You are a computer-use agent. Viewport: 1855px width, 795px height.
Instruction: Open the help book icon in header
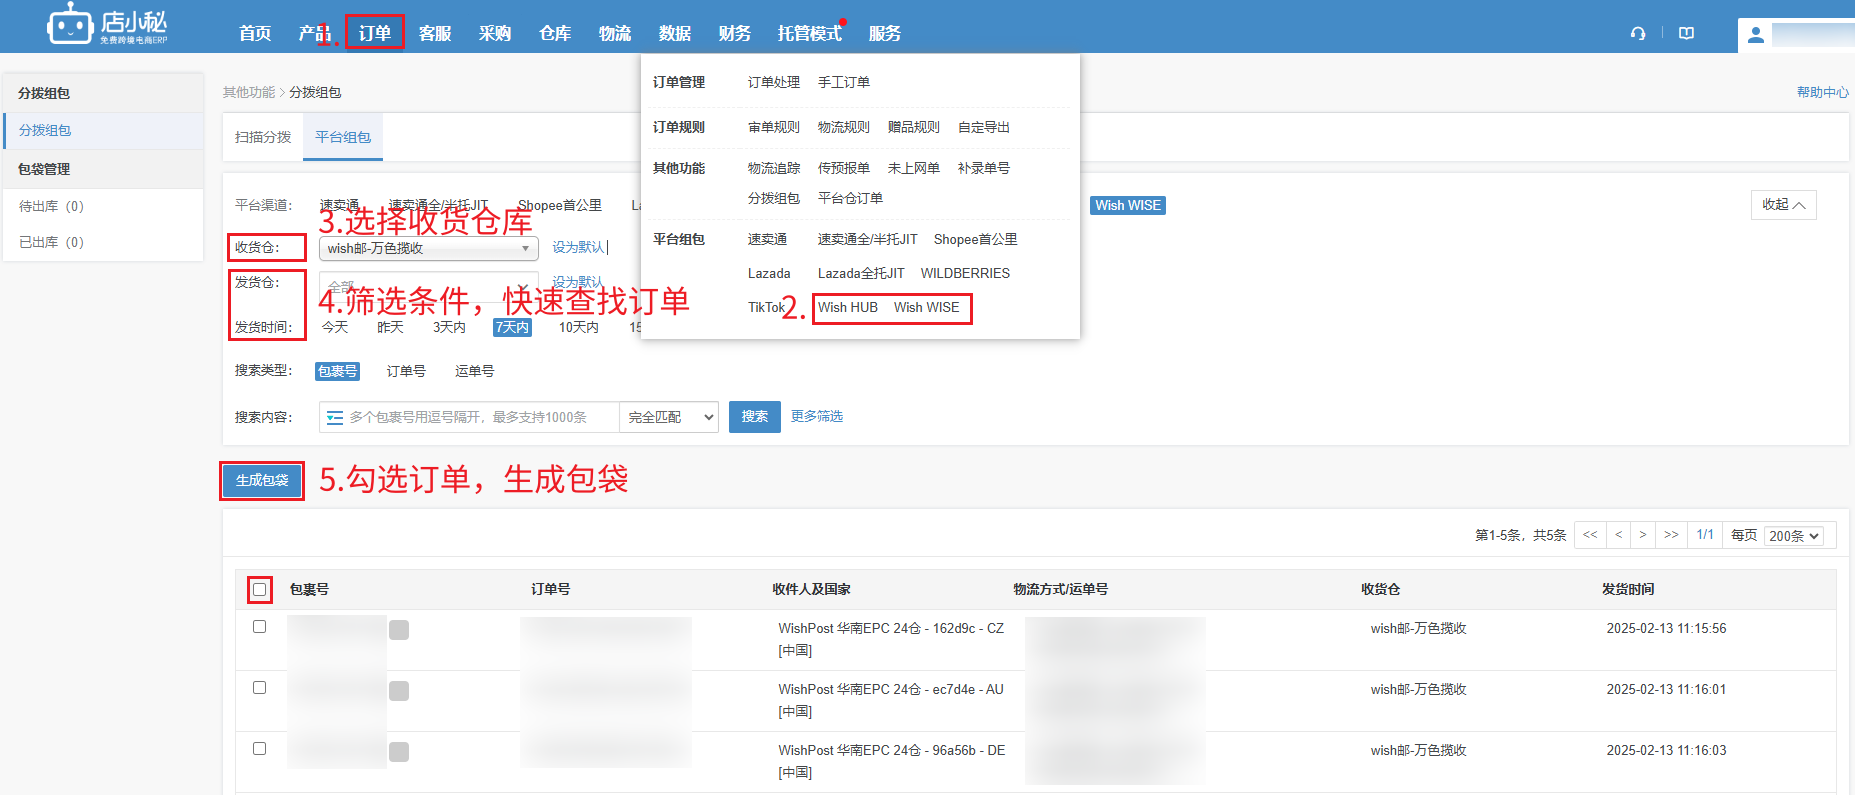point(1687,33)
